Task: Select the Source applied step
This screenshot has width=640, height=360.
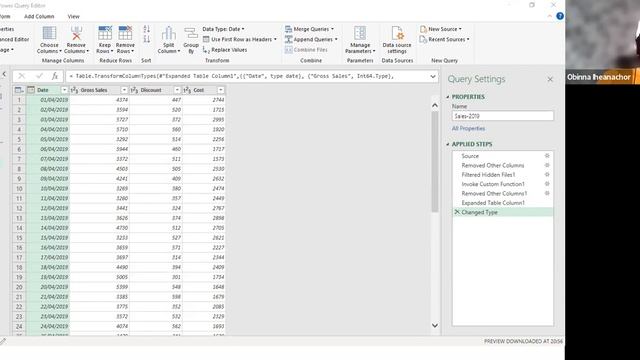Action: tap(470, 156)
